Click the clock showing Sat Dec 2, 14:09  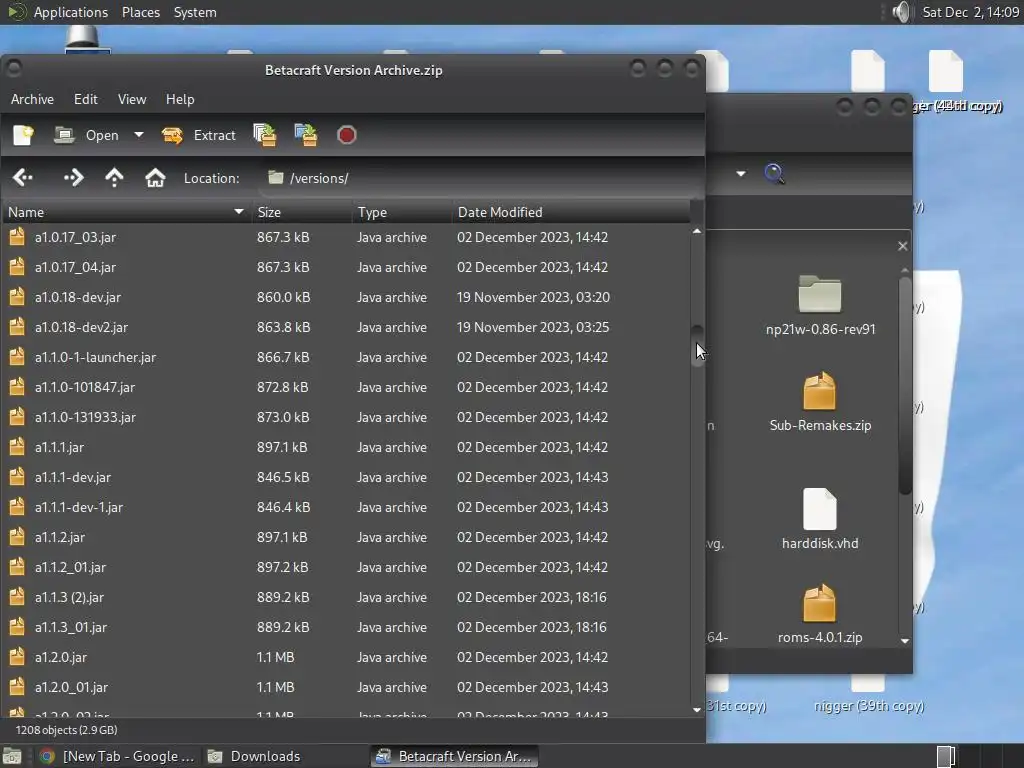click(970, 12)
